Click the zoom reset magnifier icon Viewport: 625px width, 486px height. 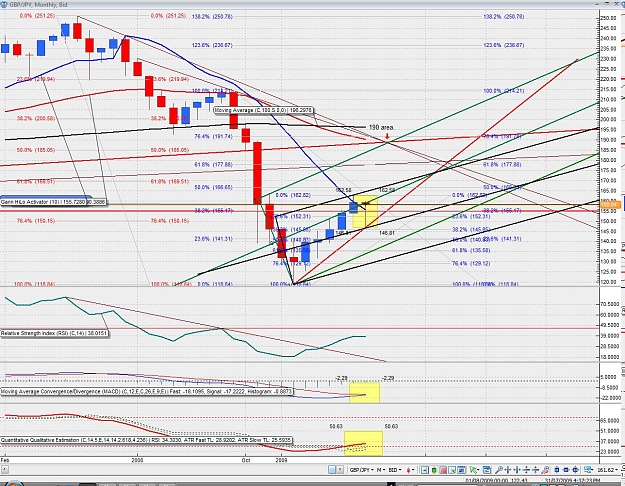[x=545, y=470]
